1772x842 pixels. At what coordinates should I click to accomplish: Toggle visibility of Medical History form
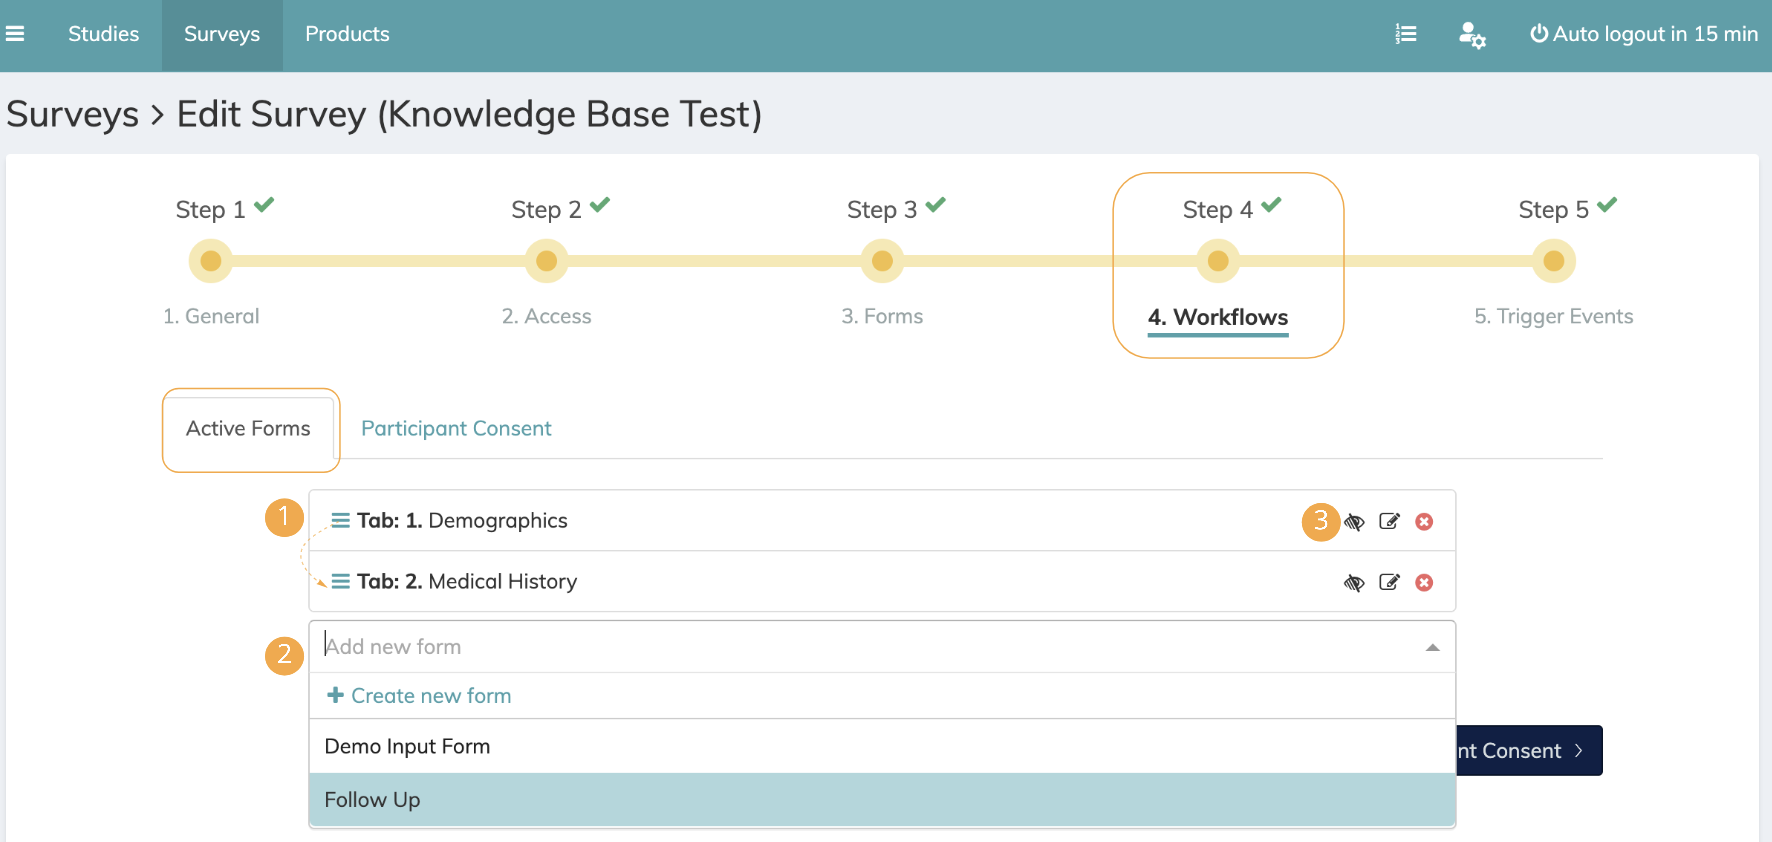click(x=1355, y=583)
